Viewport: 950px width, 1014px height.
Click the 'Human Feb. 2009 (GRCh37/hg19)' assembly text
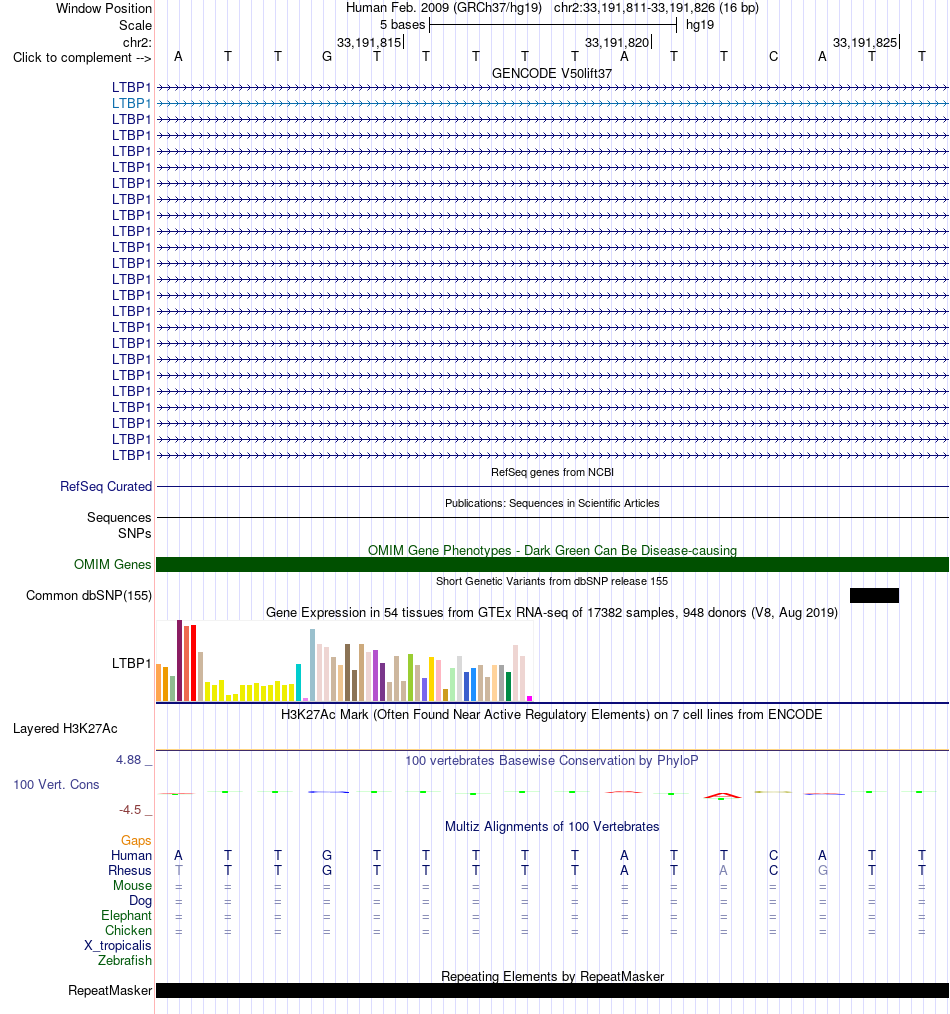click(444, 8)
